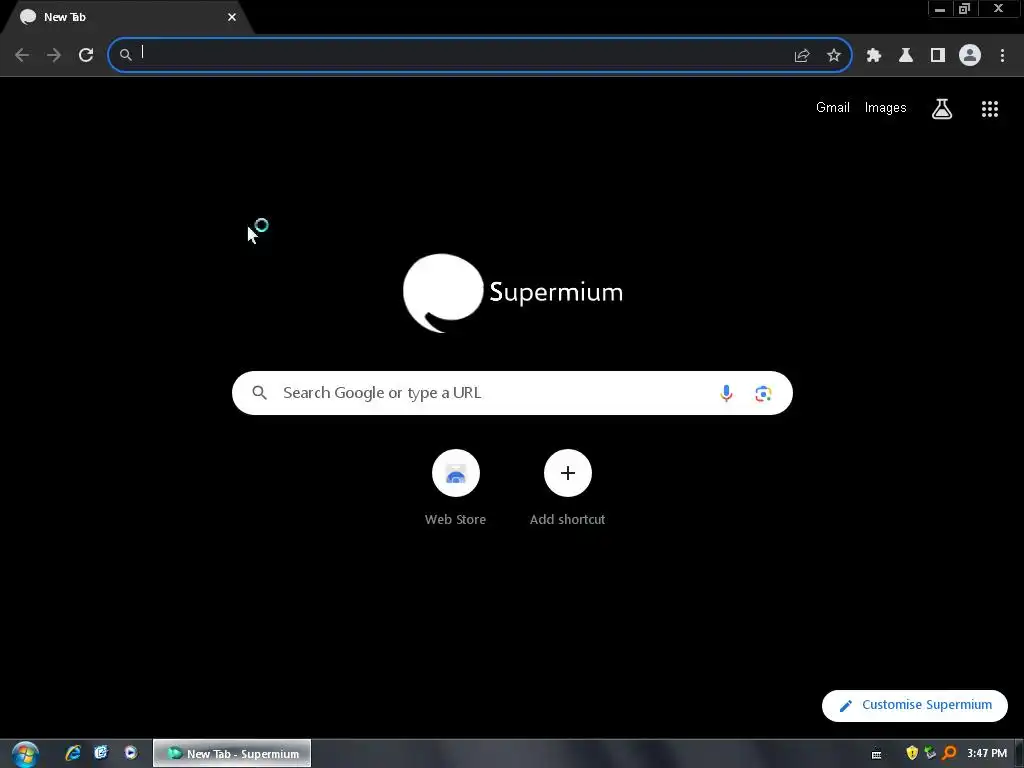The image size is (1024, 768).
Task: Open the toolbar flask experiments icon
Action: 906,56
